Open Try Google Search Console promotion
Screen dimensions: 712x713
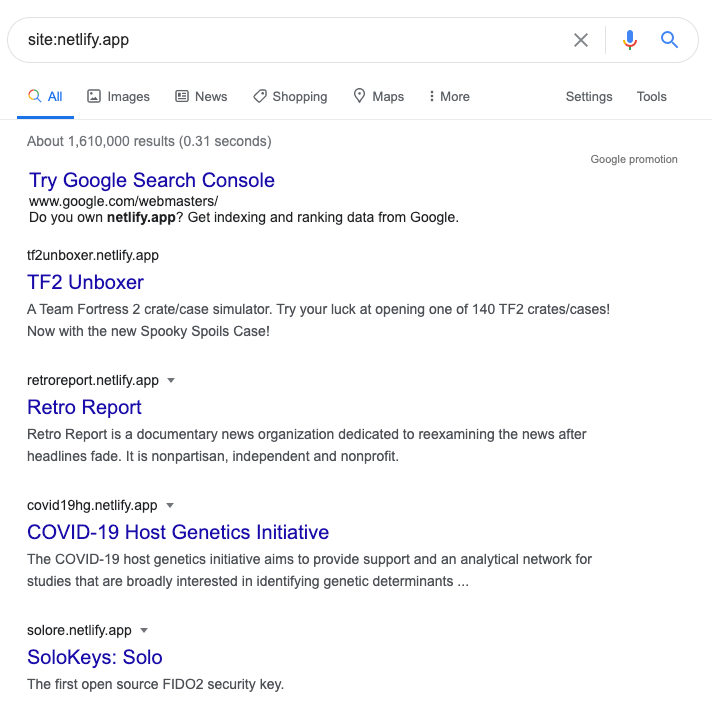pos(152,181)
